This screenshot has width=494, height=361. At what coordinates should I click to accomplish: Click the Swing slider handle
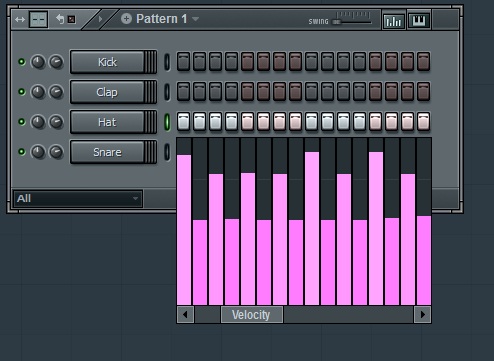click(x=337, y=22)
